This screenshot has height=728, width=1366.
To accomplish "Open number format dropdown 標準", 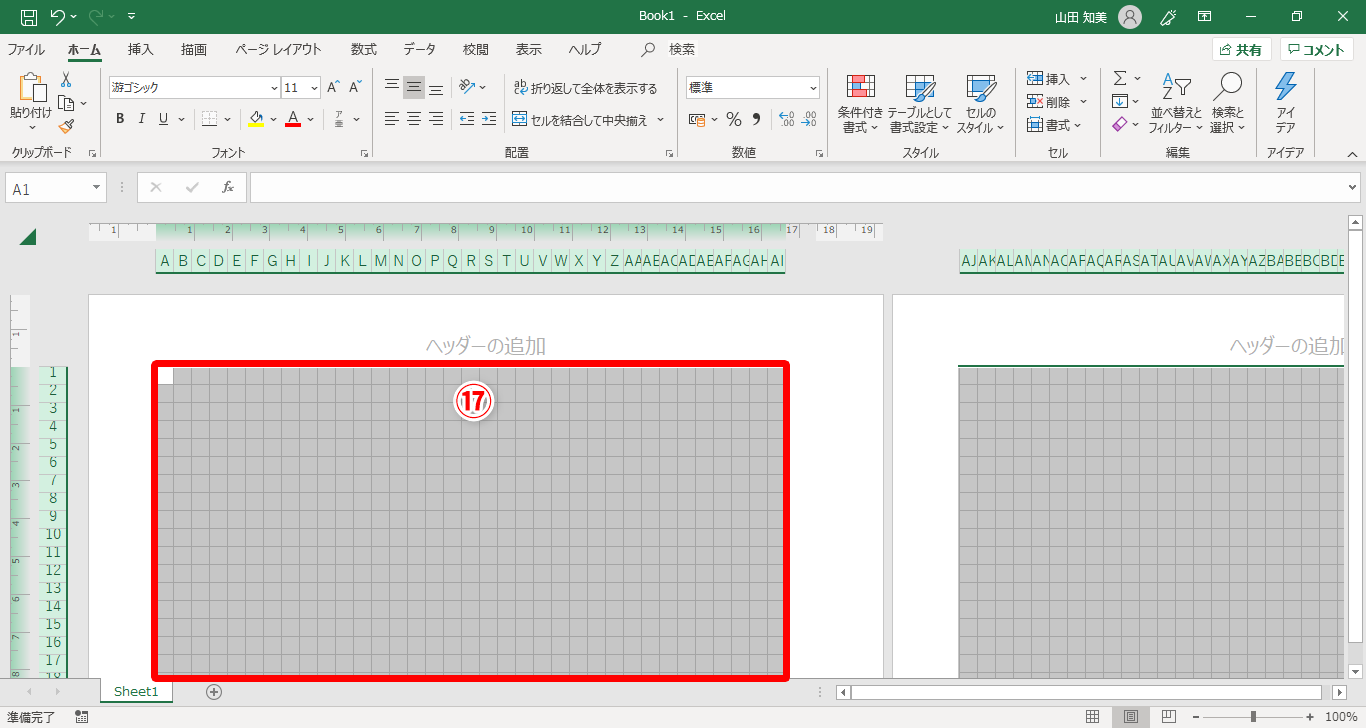I will (x=813, y=88).
